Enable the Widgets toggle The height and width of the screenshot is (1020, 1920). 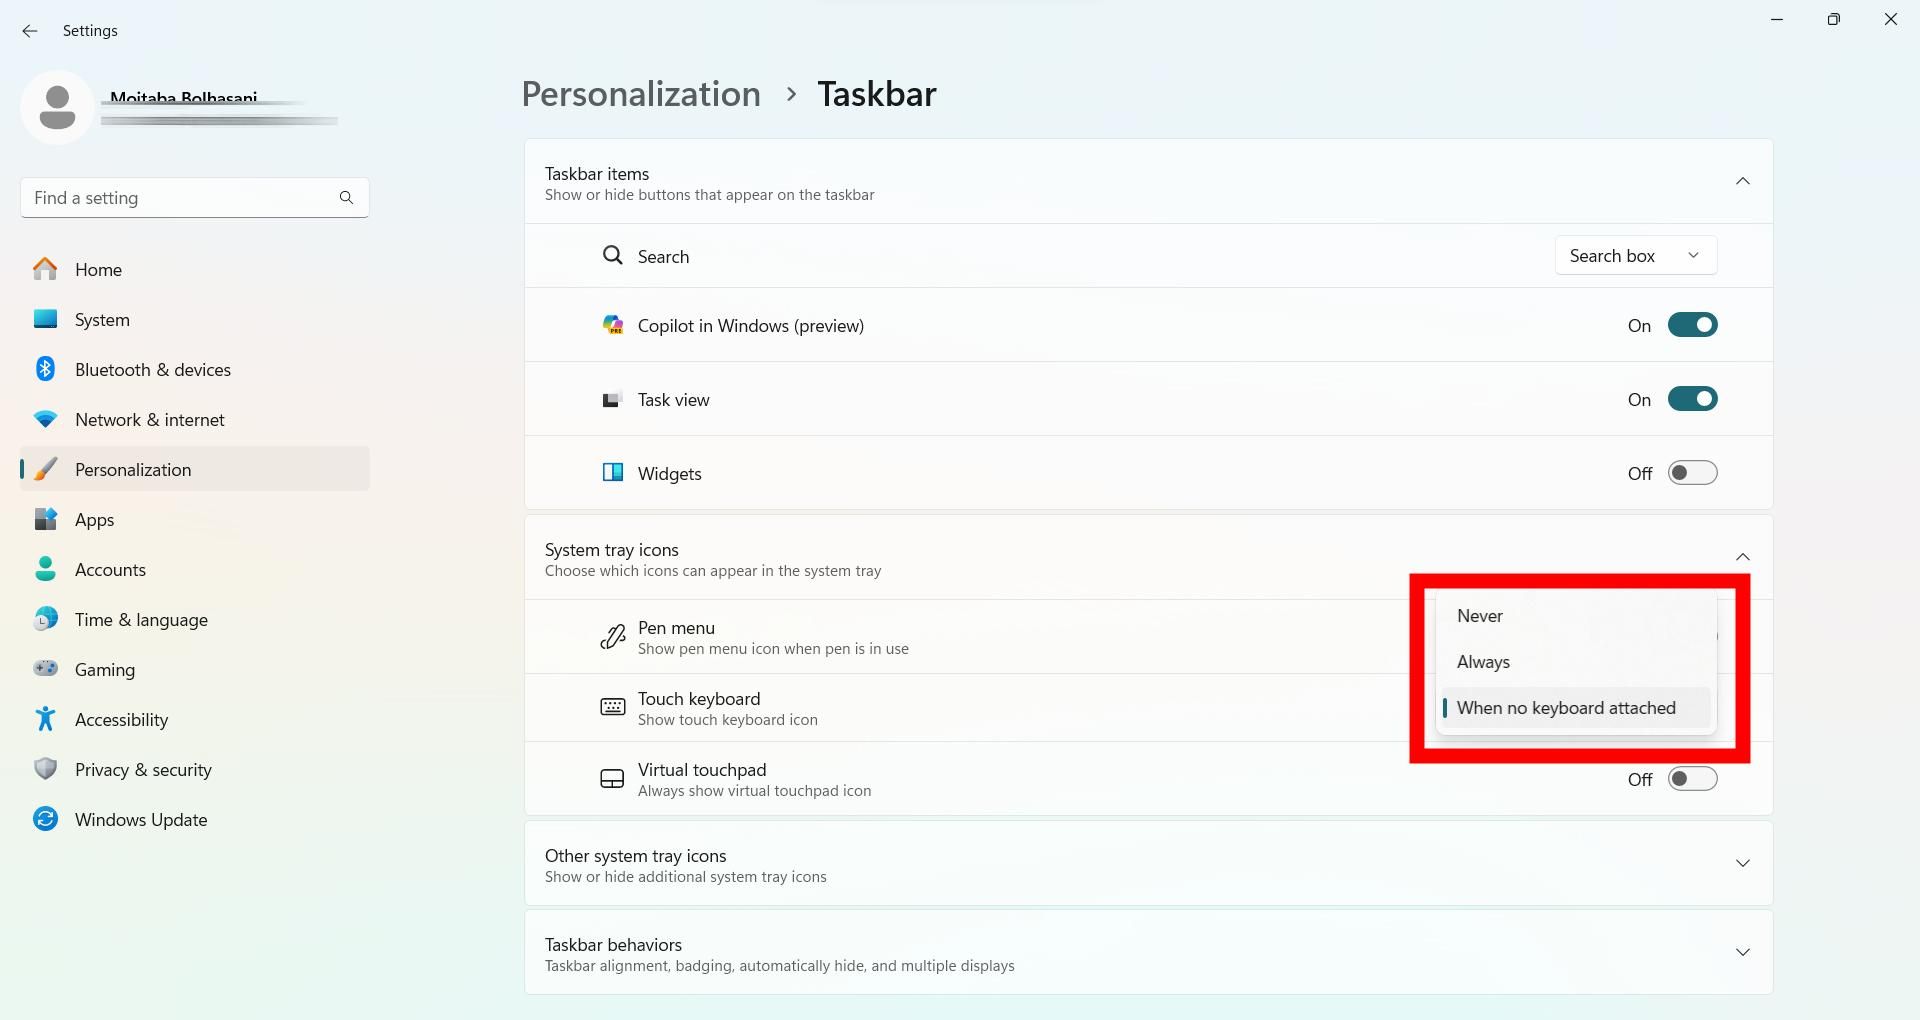(x=1692, y=473)
